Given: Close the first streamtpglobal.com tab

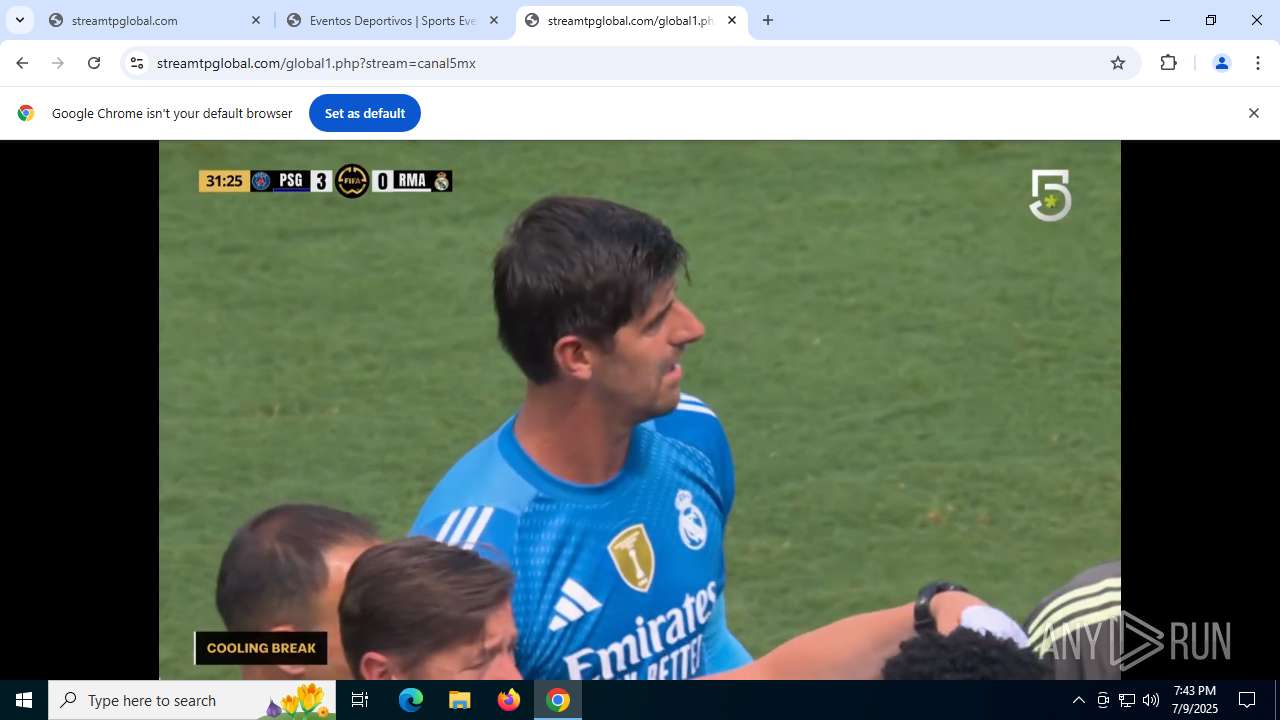Looking at the screenshot, I should pyautogui.click(x=256, y=20).
